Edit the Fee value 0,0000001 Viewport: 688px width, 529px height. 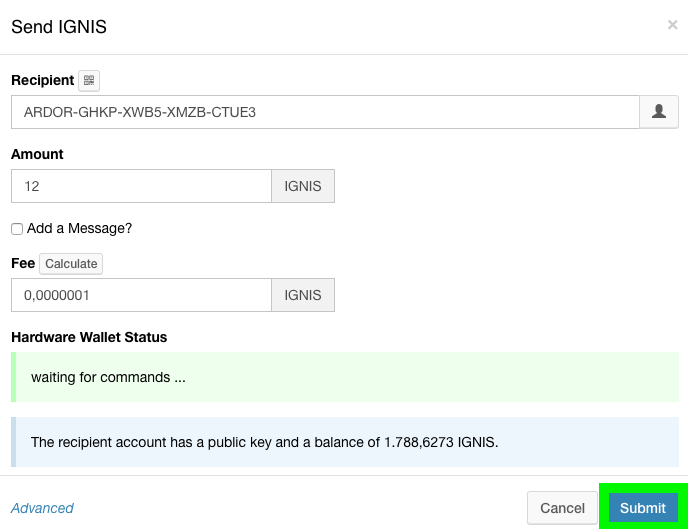click(x=141, y=295)
